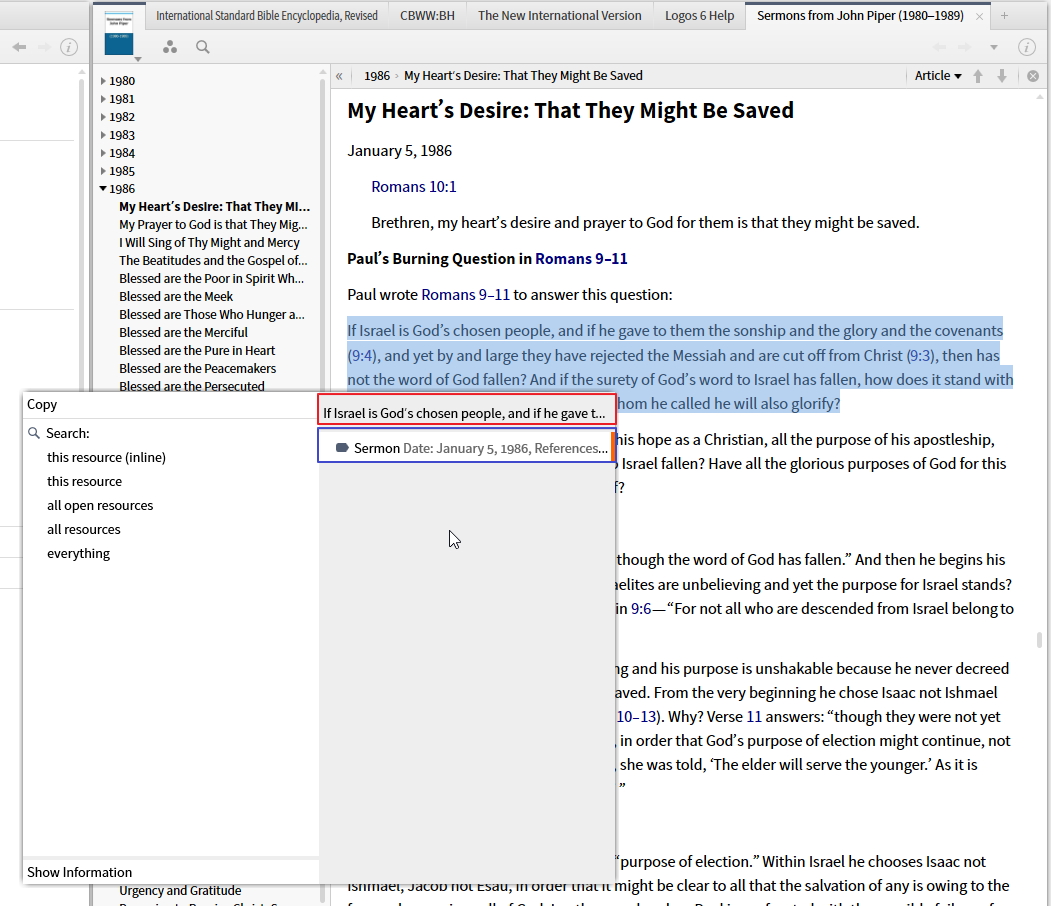The width and height of the screenshot is (1051, 906).
Task: Open 'Blessed are the Poor in Spirit' sermon
Action: (x=211, y=279)
